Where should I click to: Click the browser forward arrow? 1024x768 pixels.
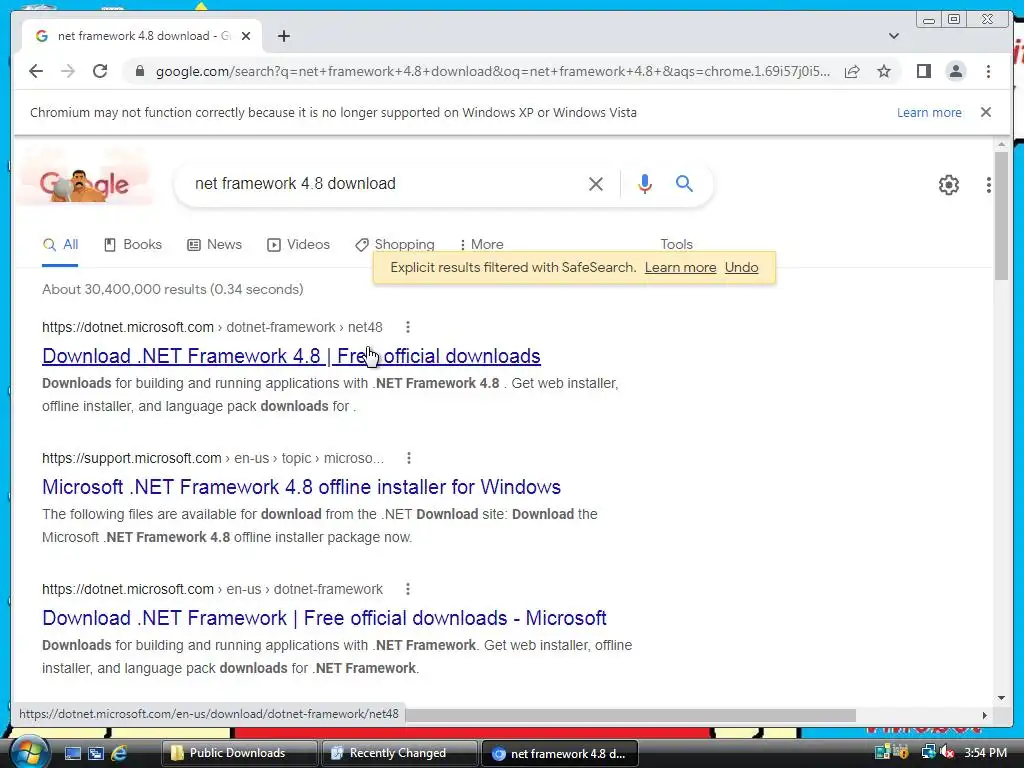(68, 71)
